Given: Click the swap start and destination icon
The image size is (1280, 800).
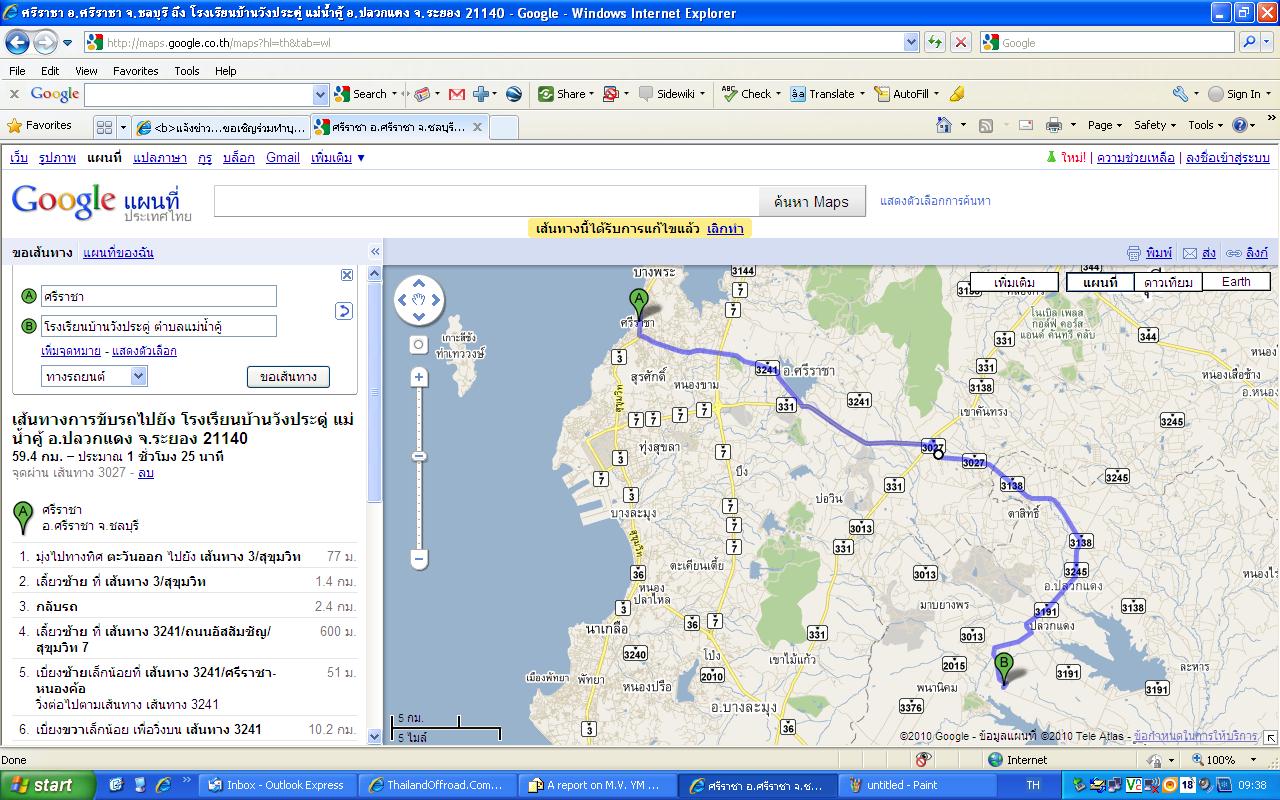Looking at the screenshot, I should [344, 311].
